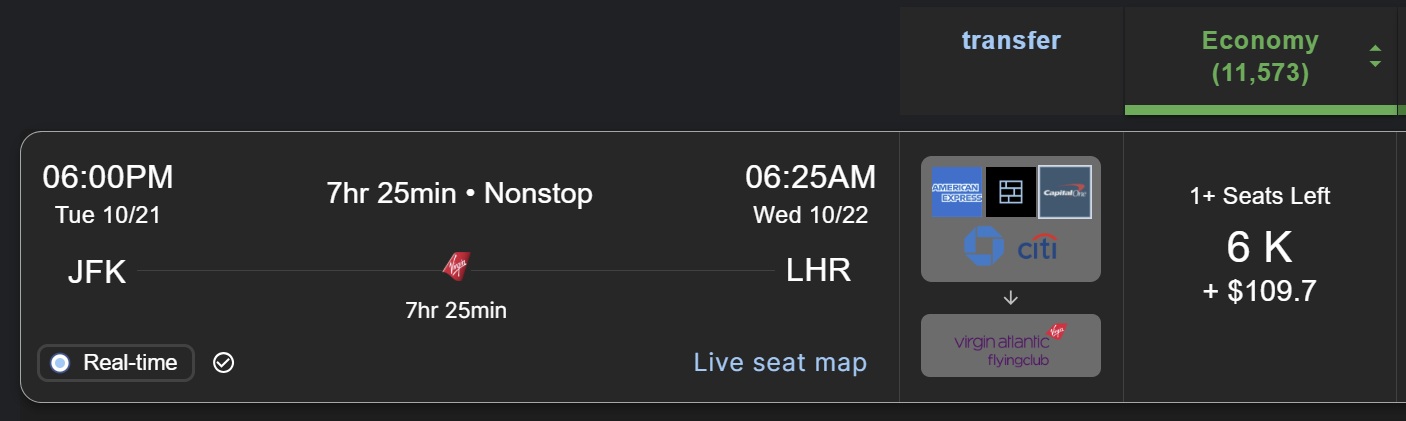Click the 1+ Seats Left label

(1260, 196)
